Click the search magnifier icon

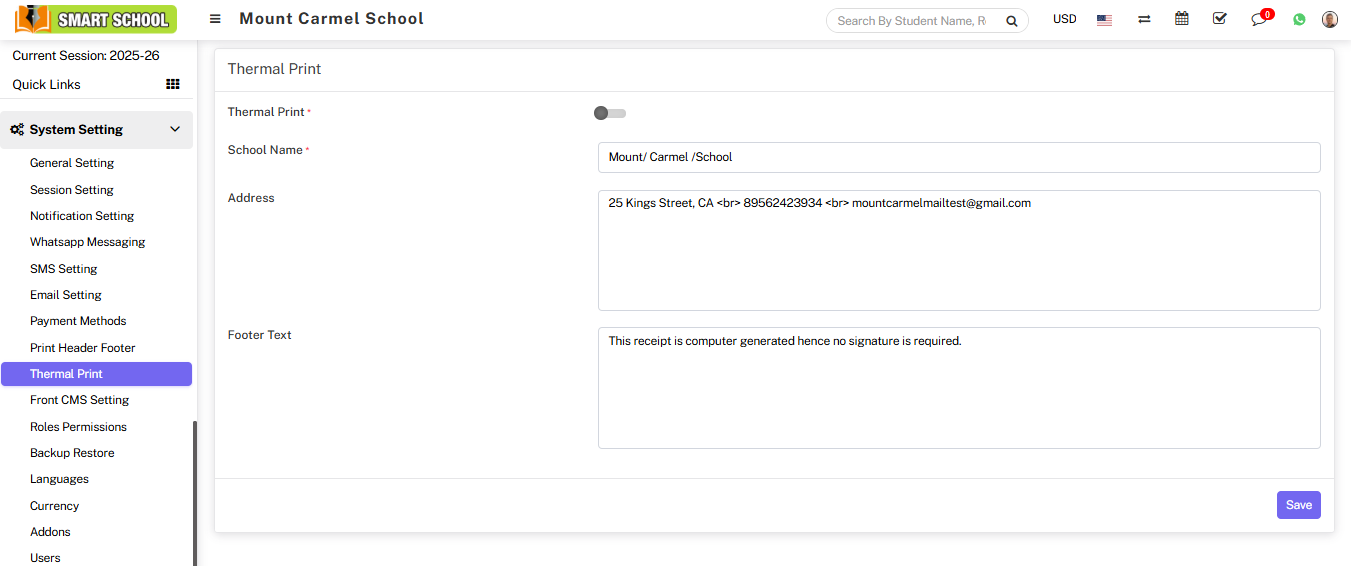point(1011,21)
